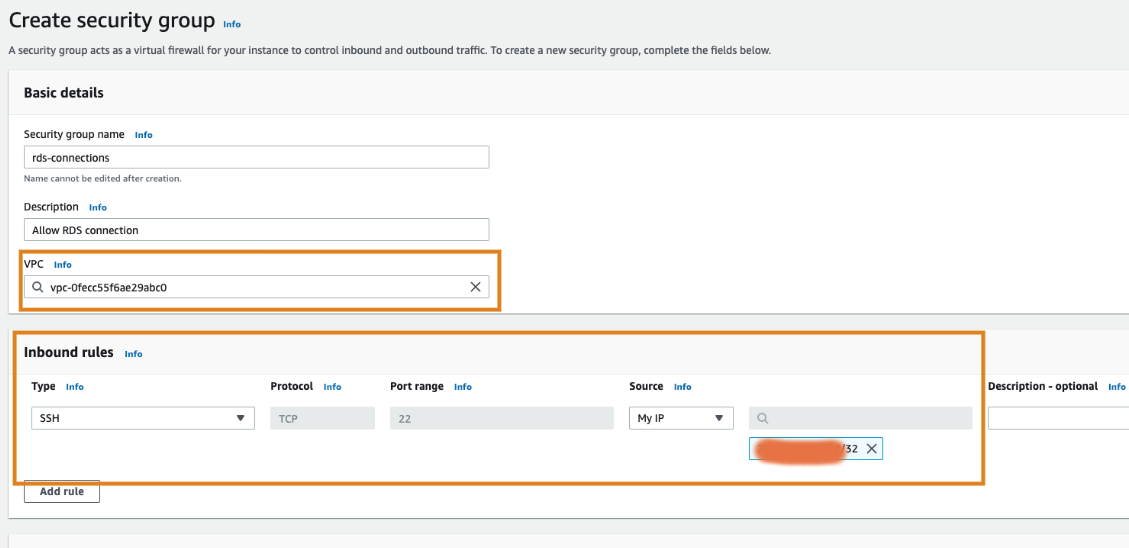Image resolution: width=1129 pixels, height=548 pixels.
Task: Click the Security group name input field
Action: pyautogui.click(x=255, y=157)
